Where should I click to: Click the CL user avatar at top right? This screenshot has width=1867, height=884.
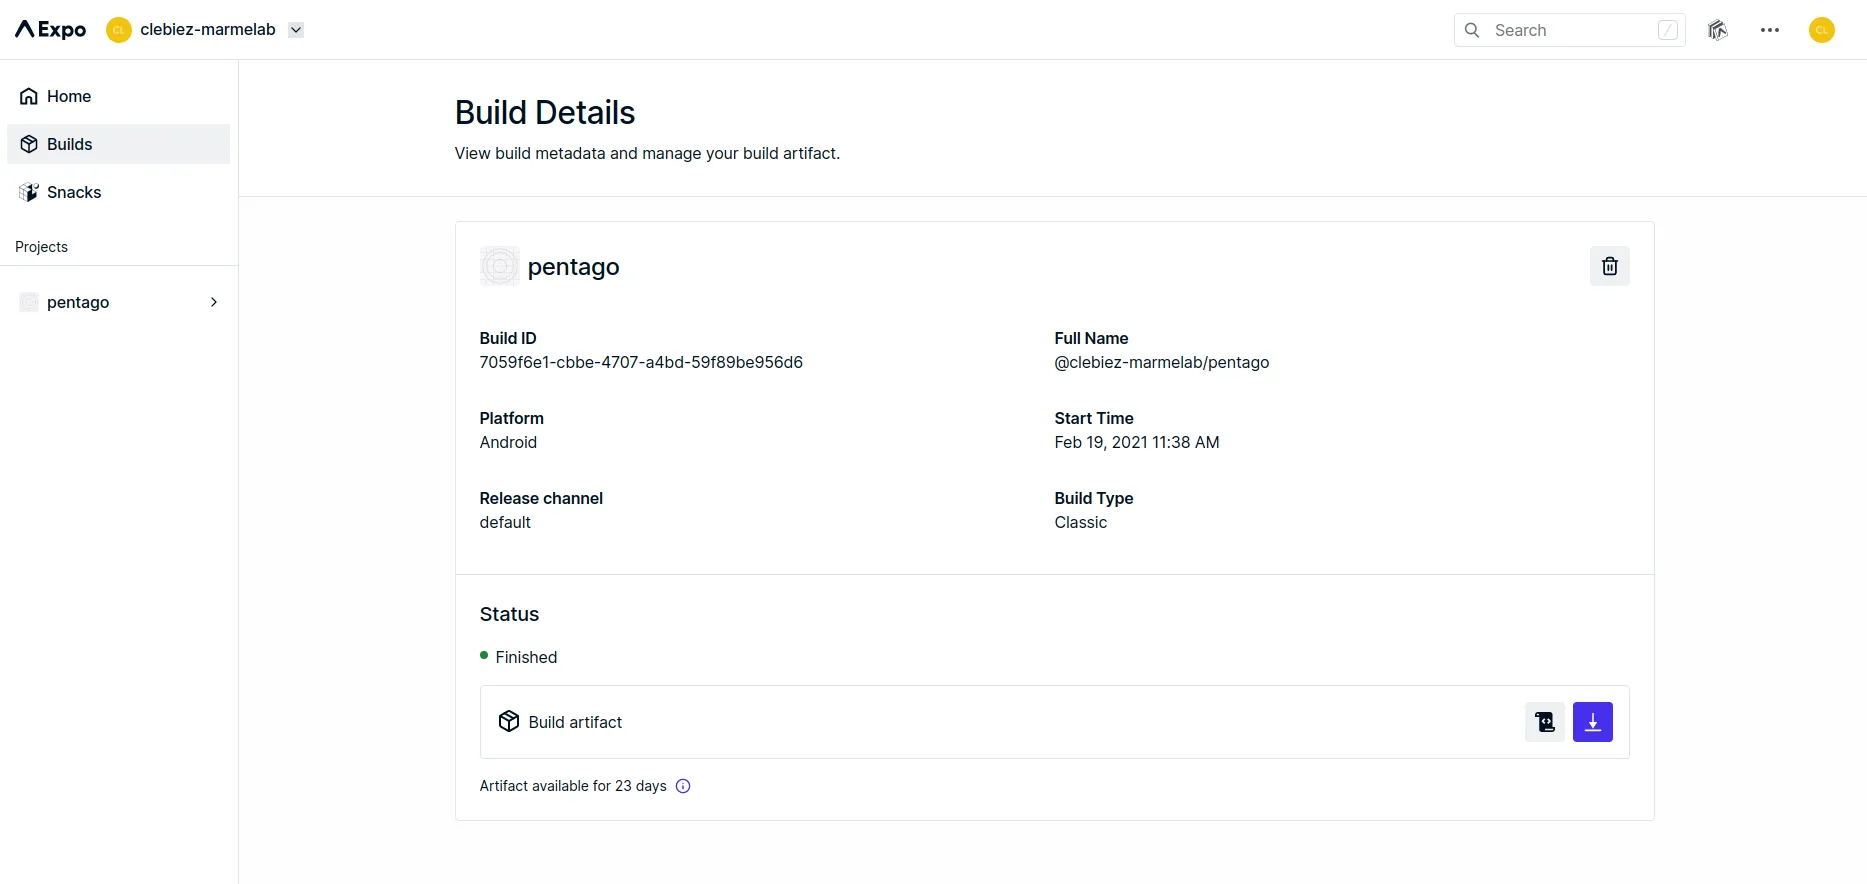[1821, 30]
